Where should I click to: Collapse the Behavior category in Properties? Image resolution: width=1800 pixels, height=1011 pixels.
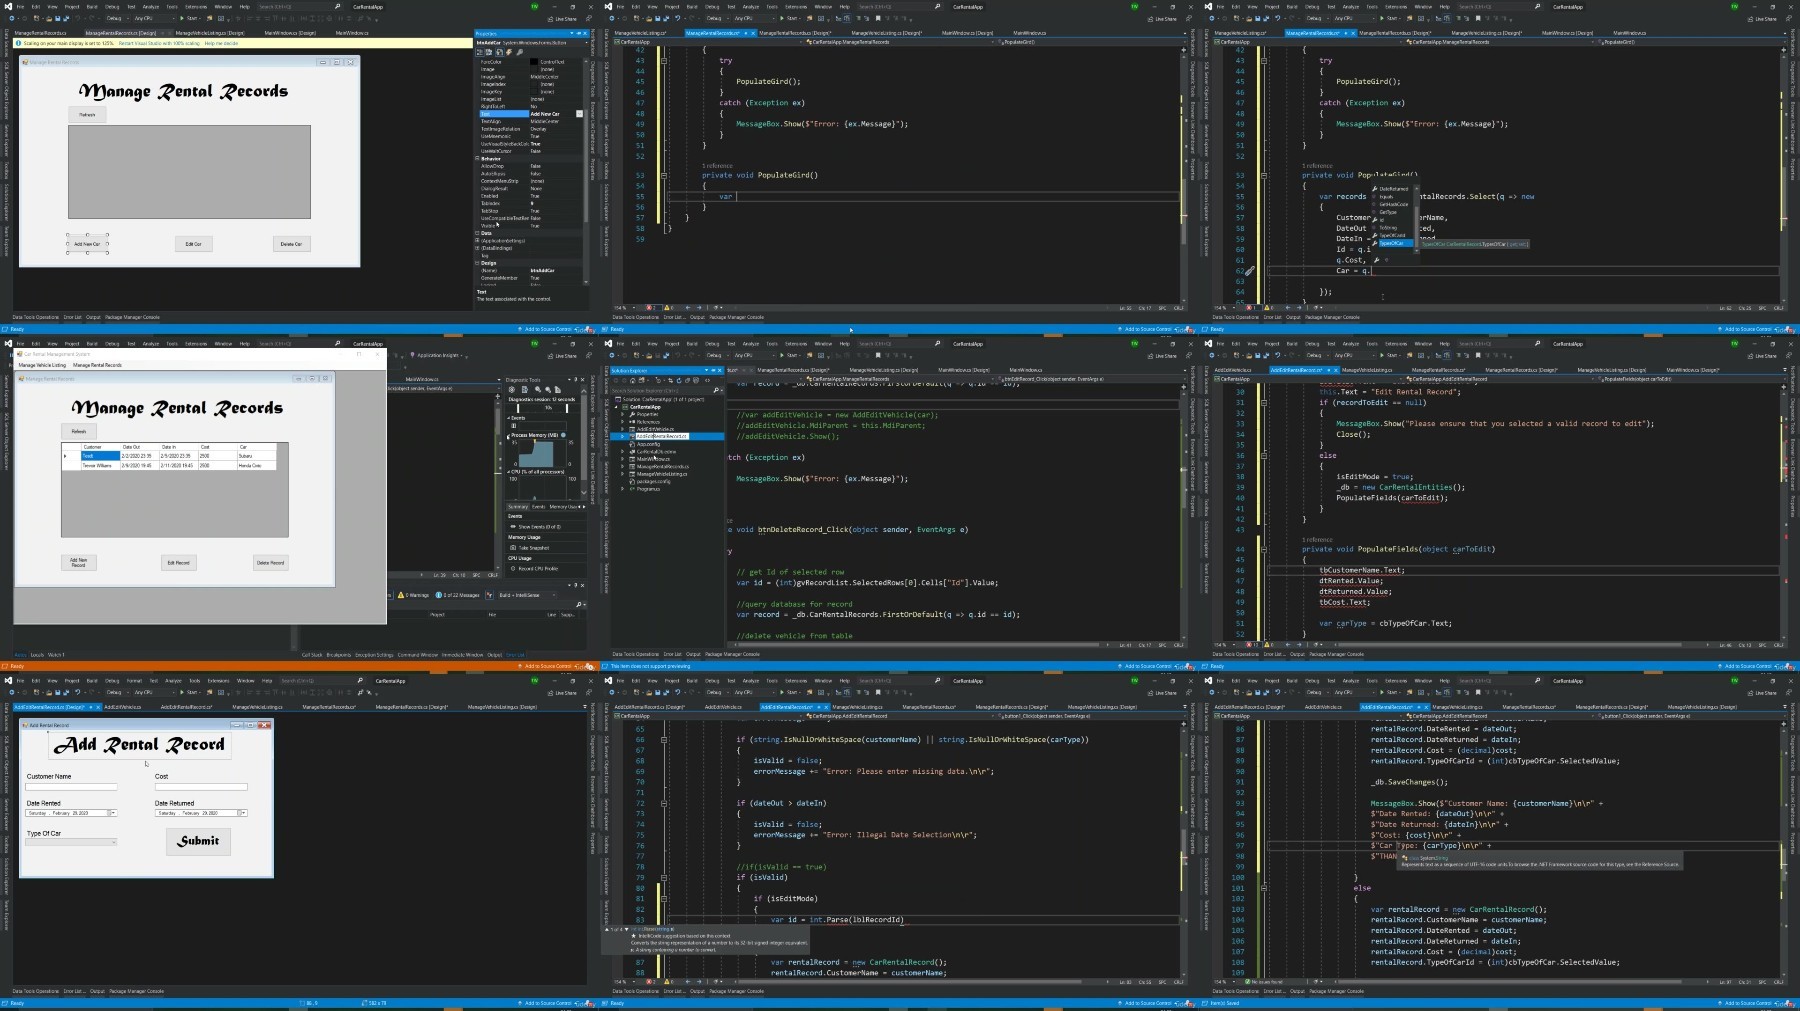pos(478,159)
